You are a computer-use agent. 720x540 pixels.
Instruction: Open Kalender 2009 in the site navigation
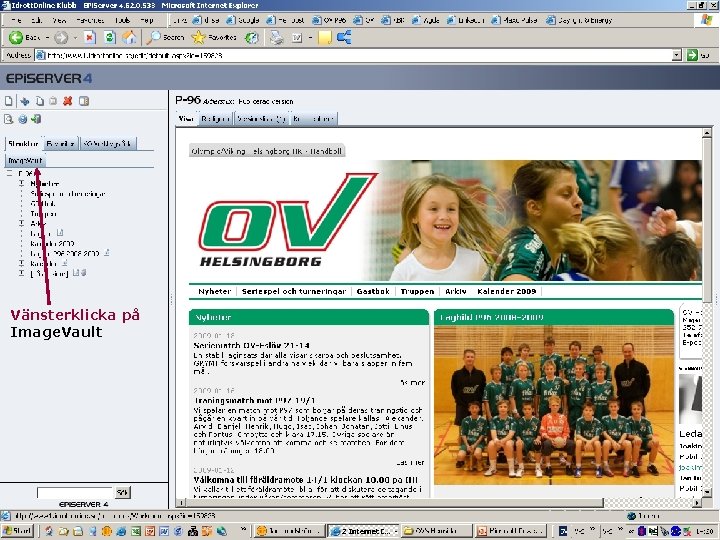pyautogui.click(x=506, y=292)
